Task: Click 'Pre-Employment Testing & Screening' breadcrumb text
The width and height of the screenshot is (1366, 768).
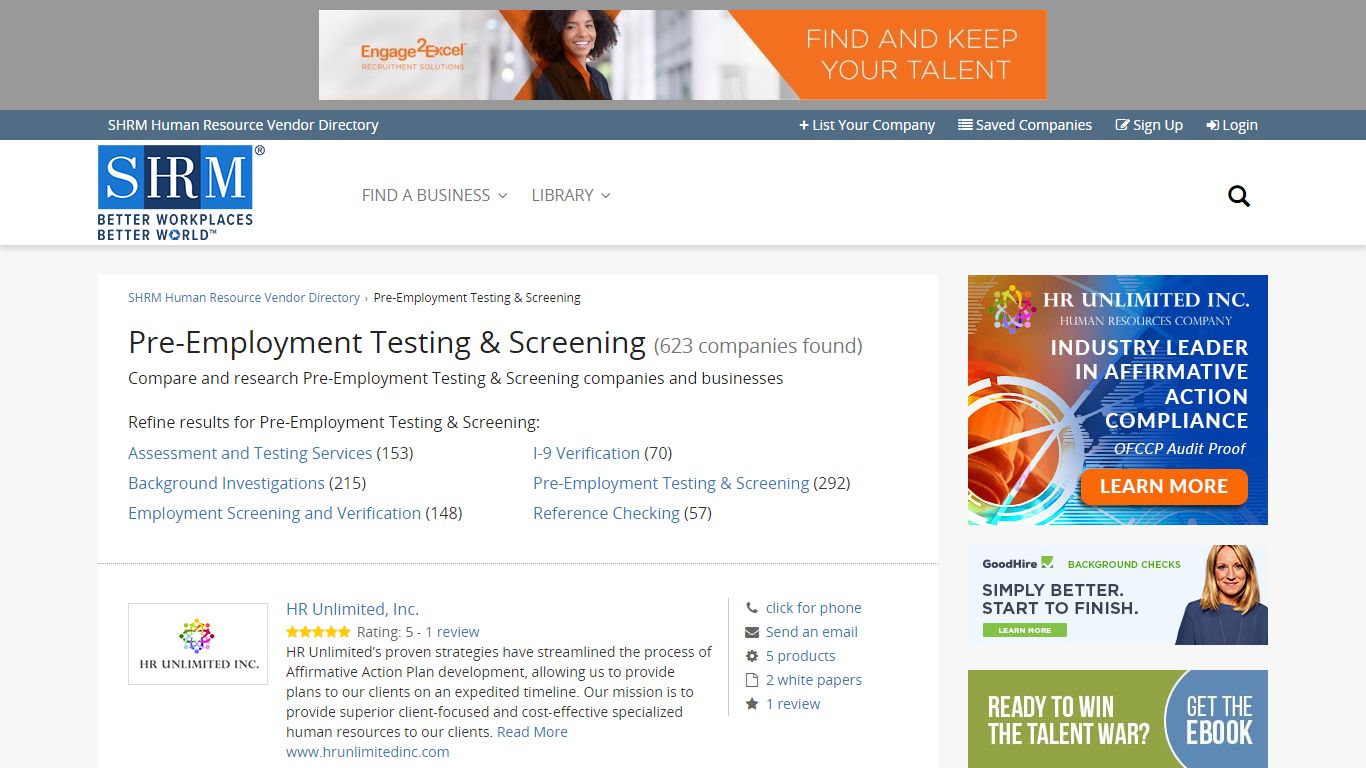Action: pyautogui.click(x=477, y=298)
